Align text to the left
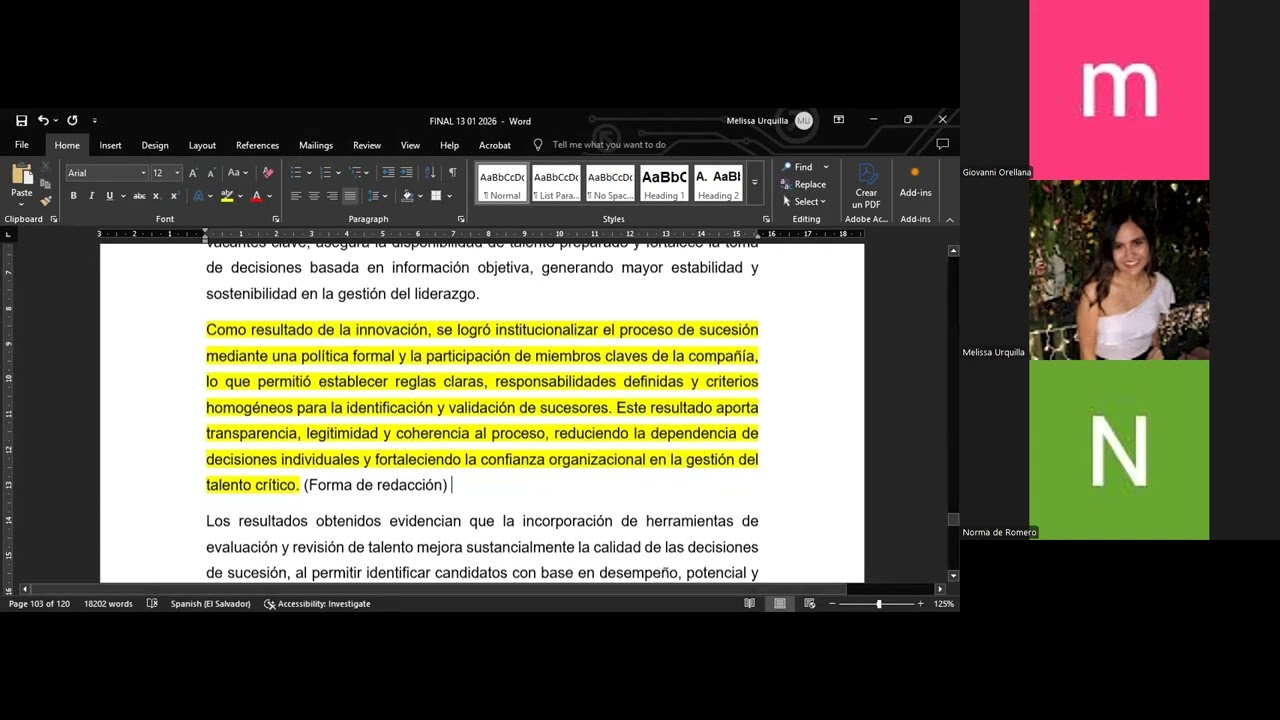 [296, 196]
